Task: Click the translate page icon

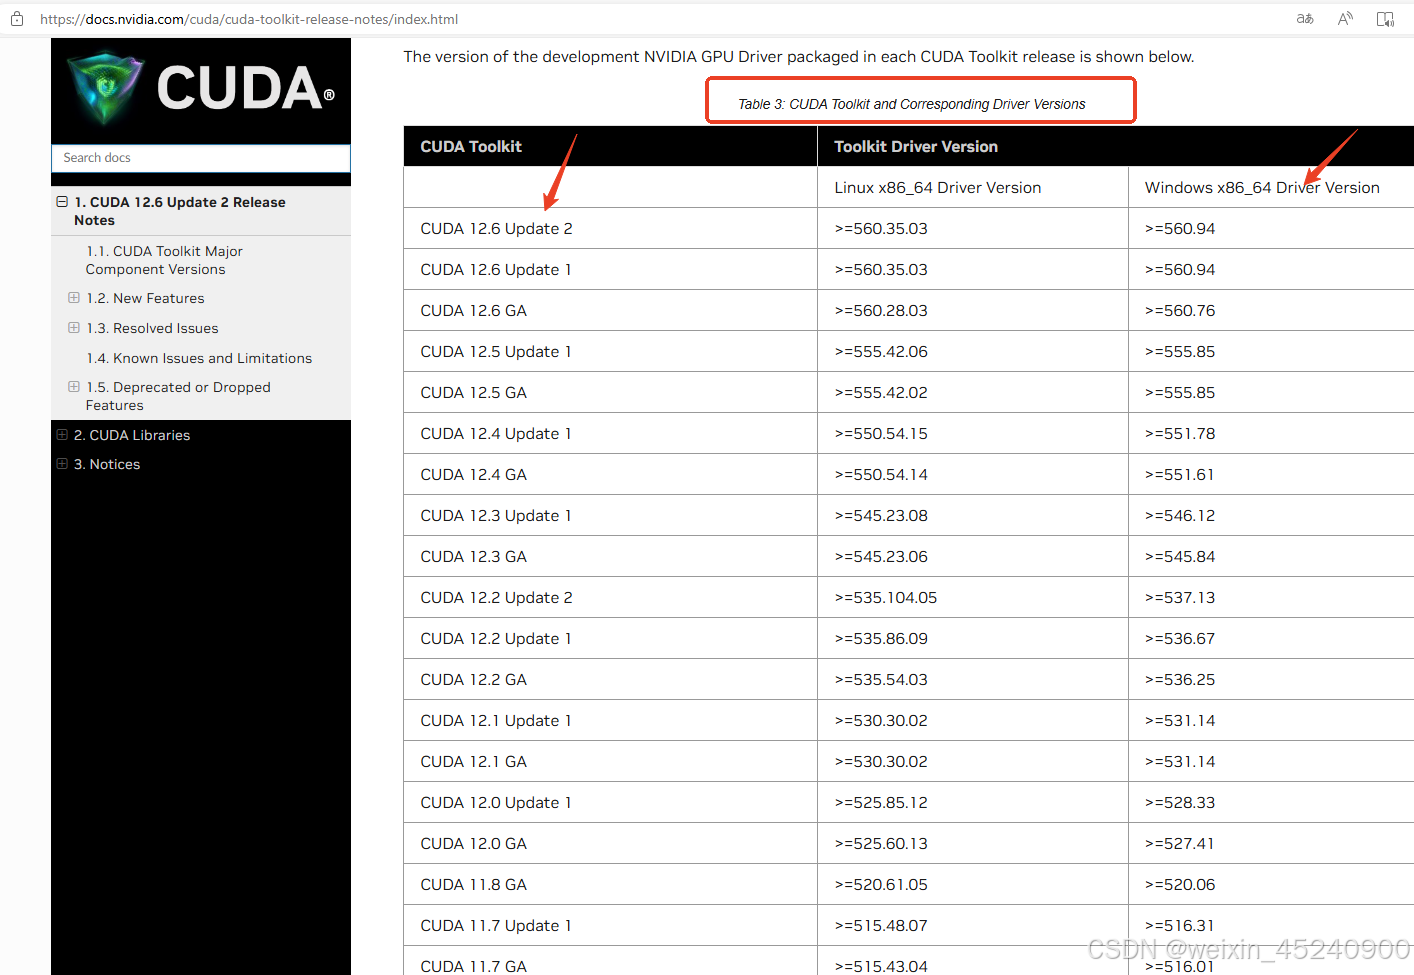Action: click(x=1304, y=18)
